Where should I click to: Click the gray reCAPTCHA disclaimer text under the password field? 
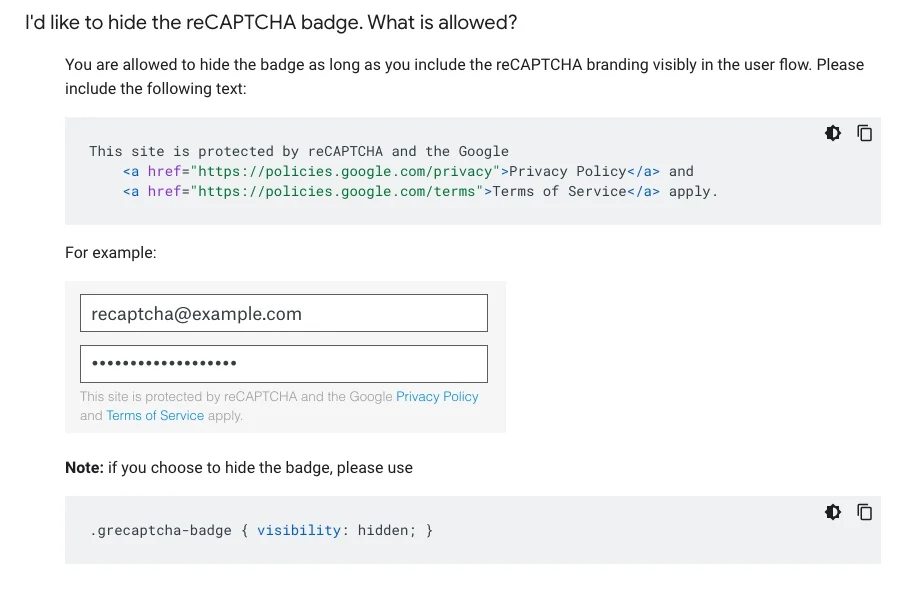236,396
